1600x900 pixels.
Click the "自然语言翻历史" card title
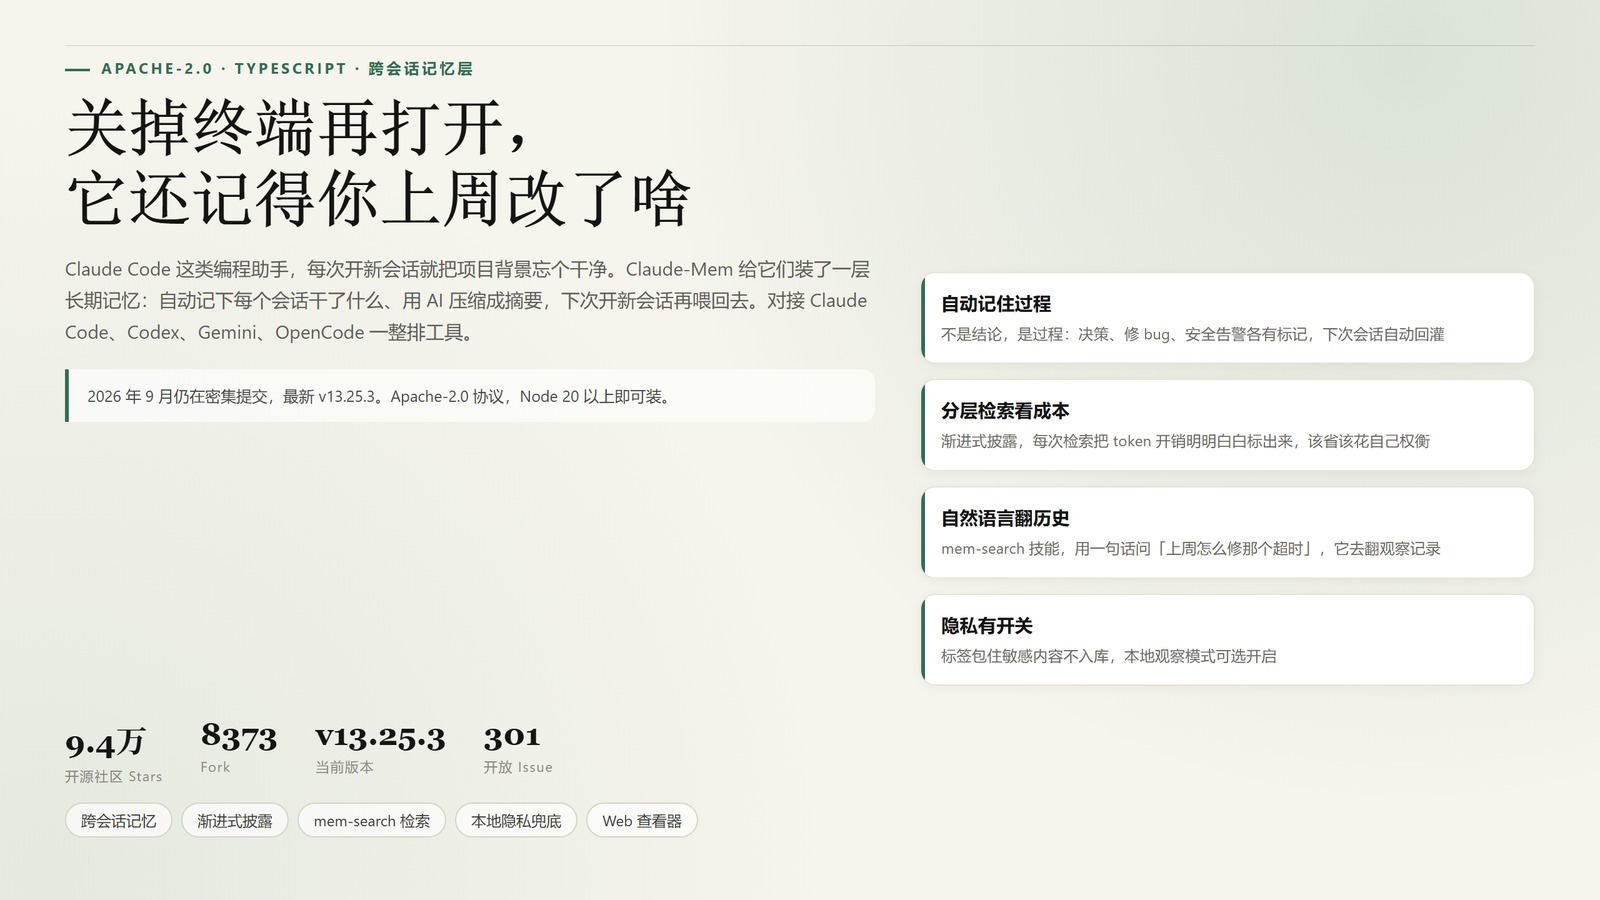click(x=1005, y=518)
